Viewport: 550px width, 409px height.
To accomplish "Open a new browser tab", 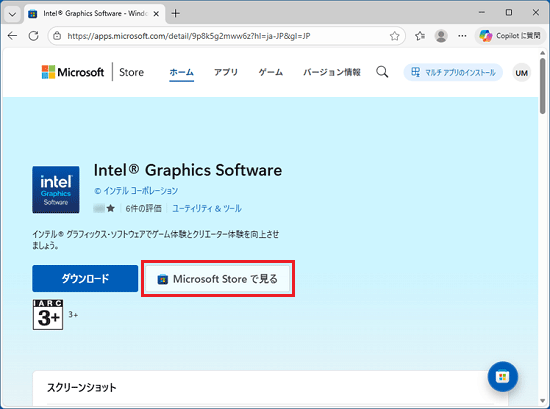I will pos(175,14).
